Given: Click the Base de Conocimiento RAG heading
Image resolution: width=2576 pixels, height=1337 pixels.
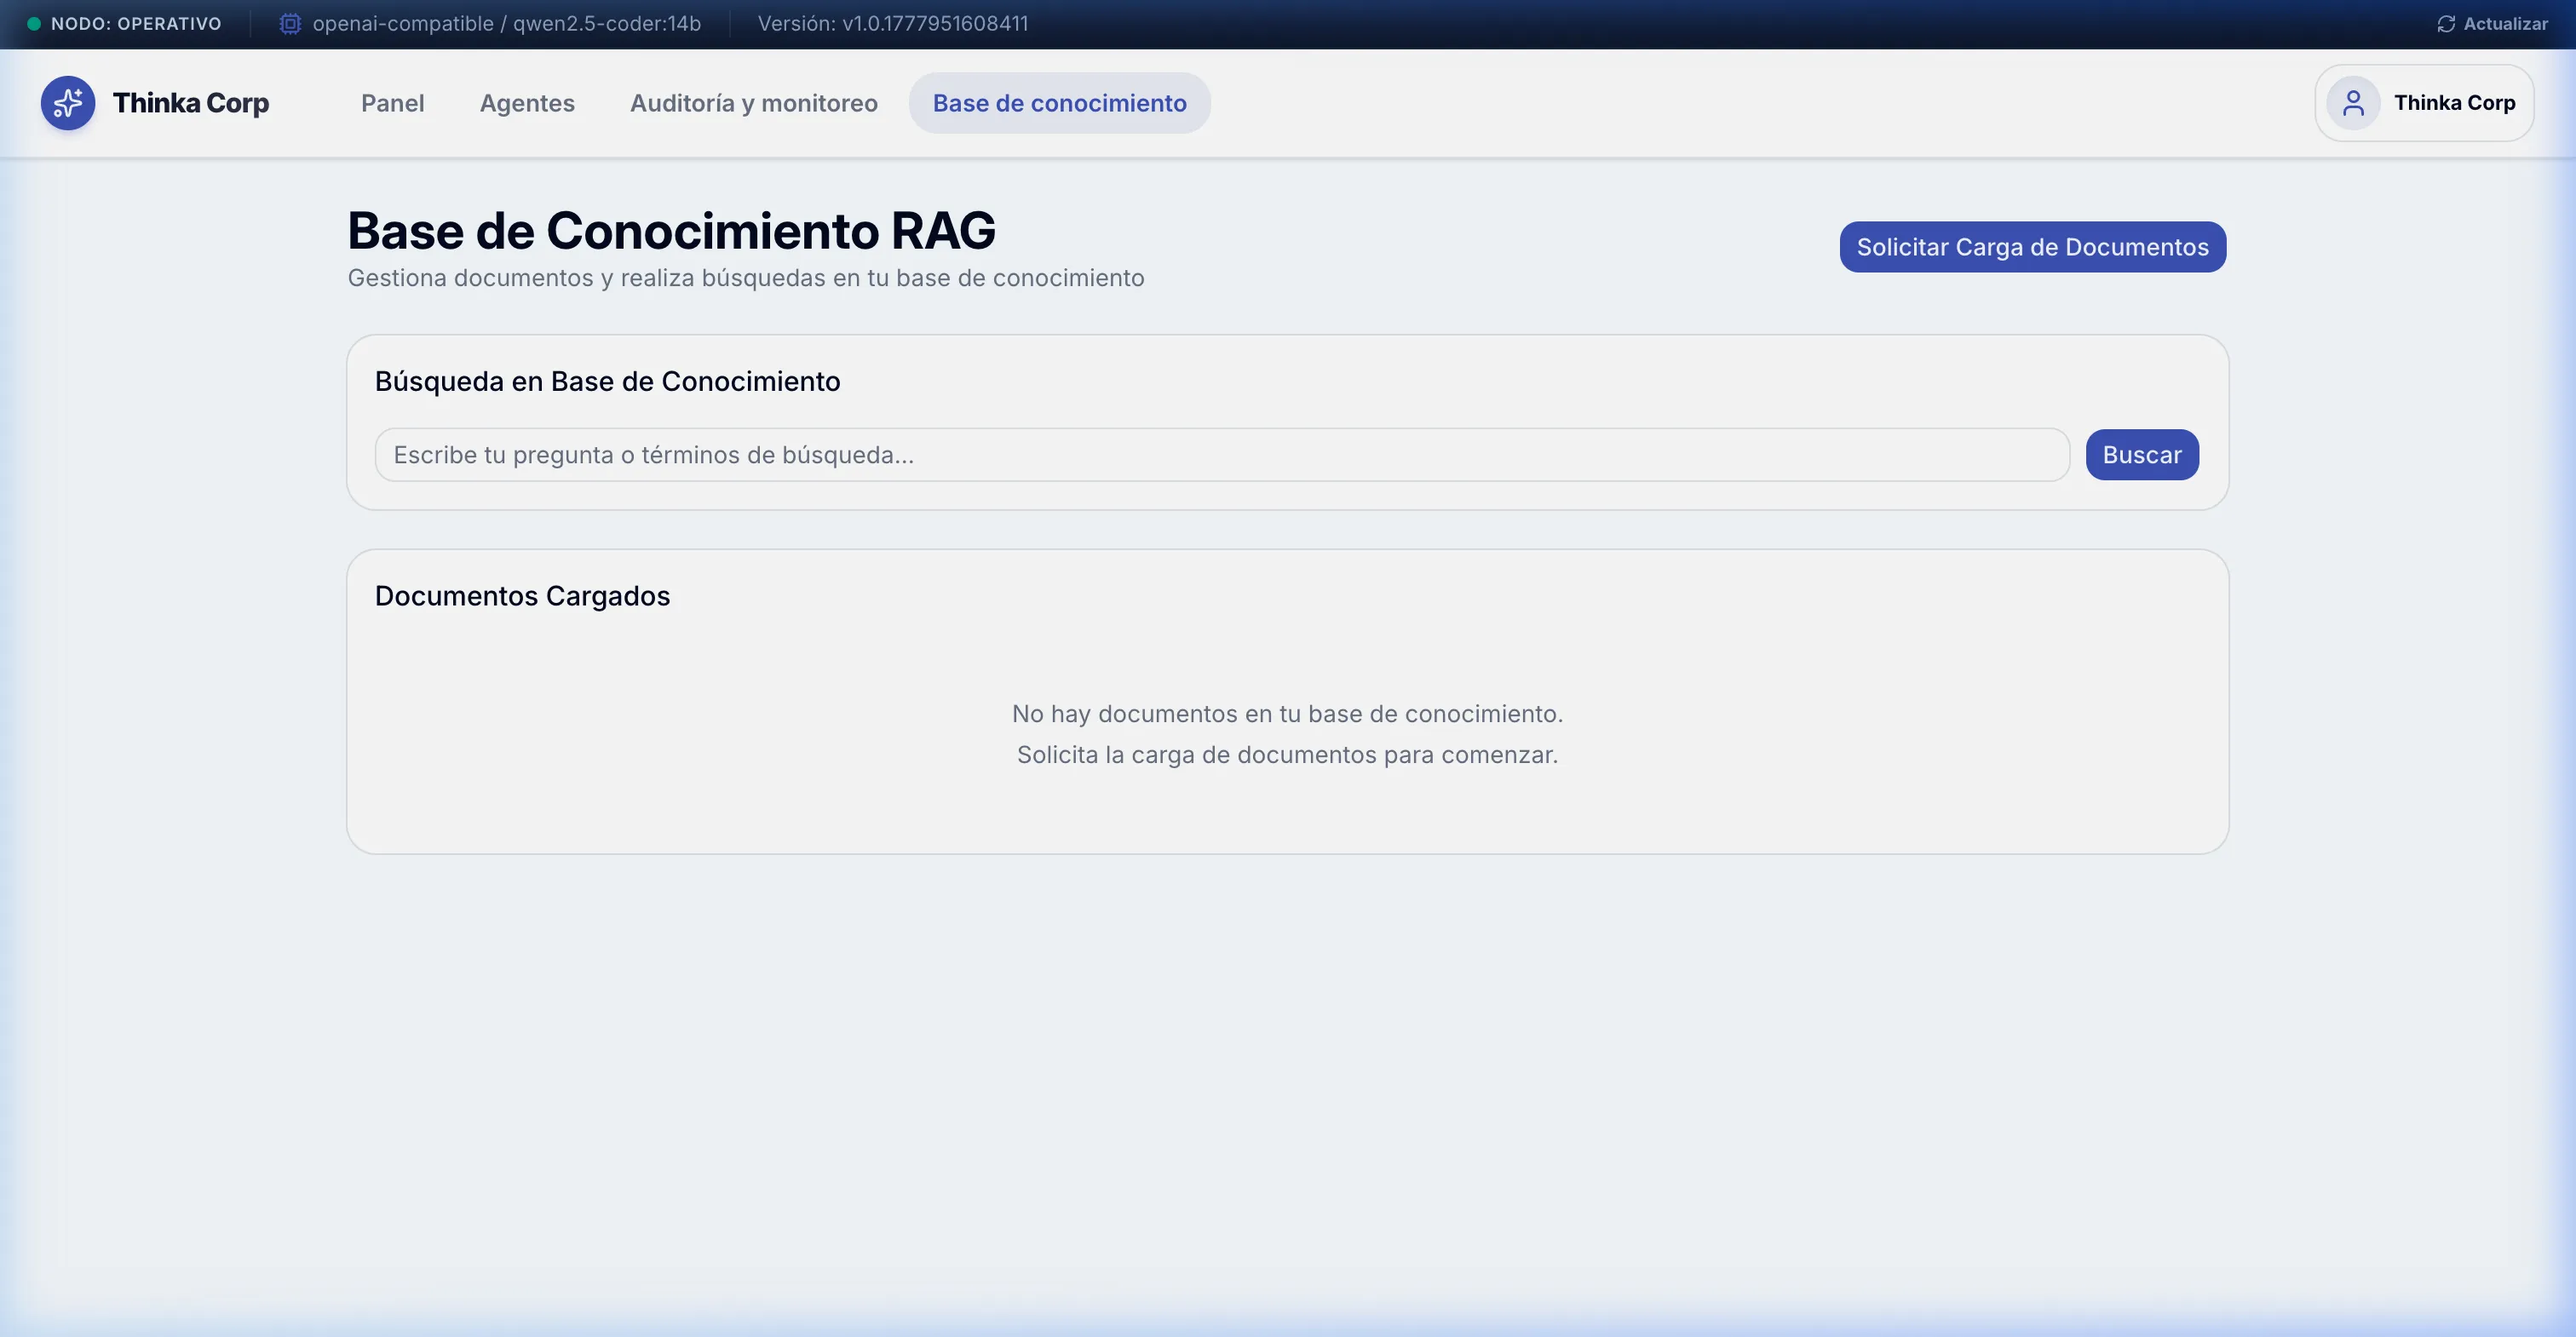Looking at the screenshot, I should [x=671, y=231].
